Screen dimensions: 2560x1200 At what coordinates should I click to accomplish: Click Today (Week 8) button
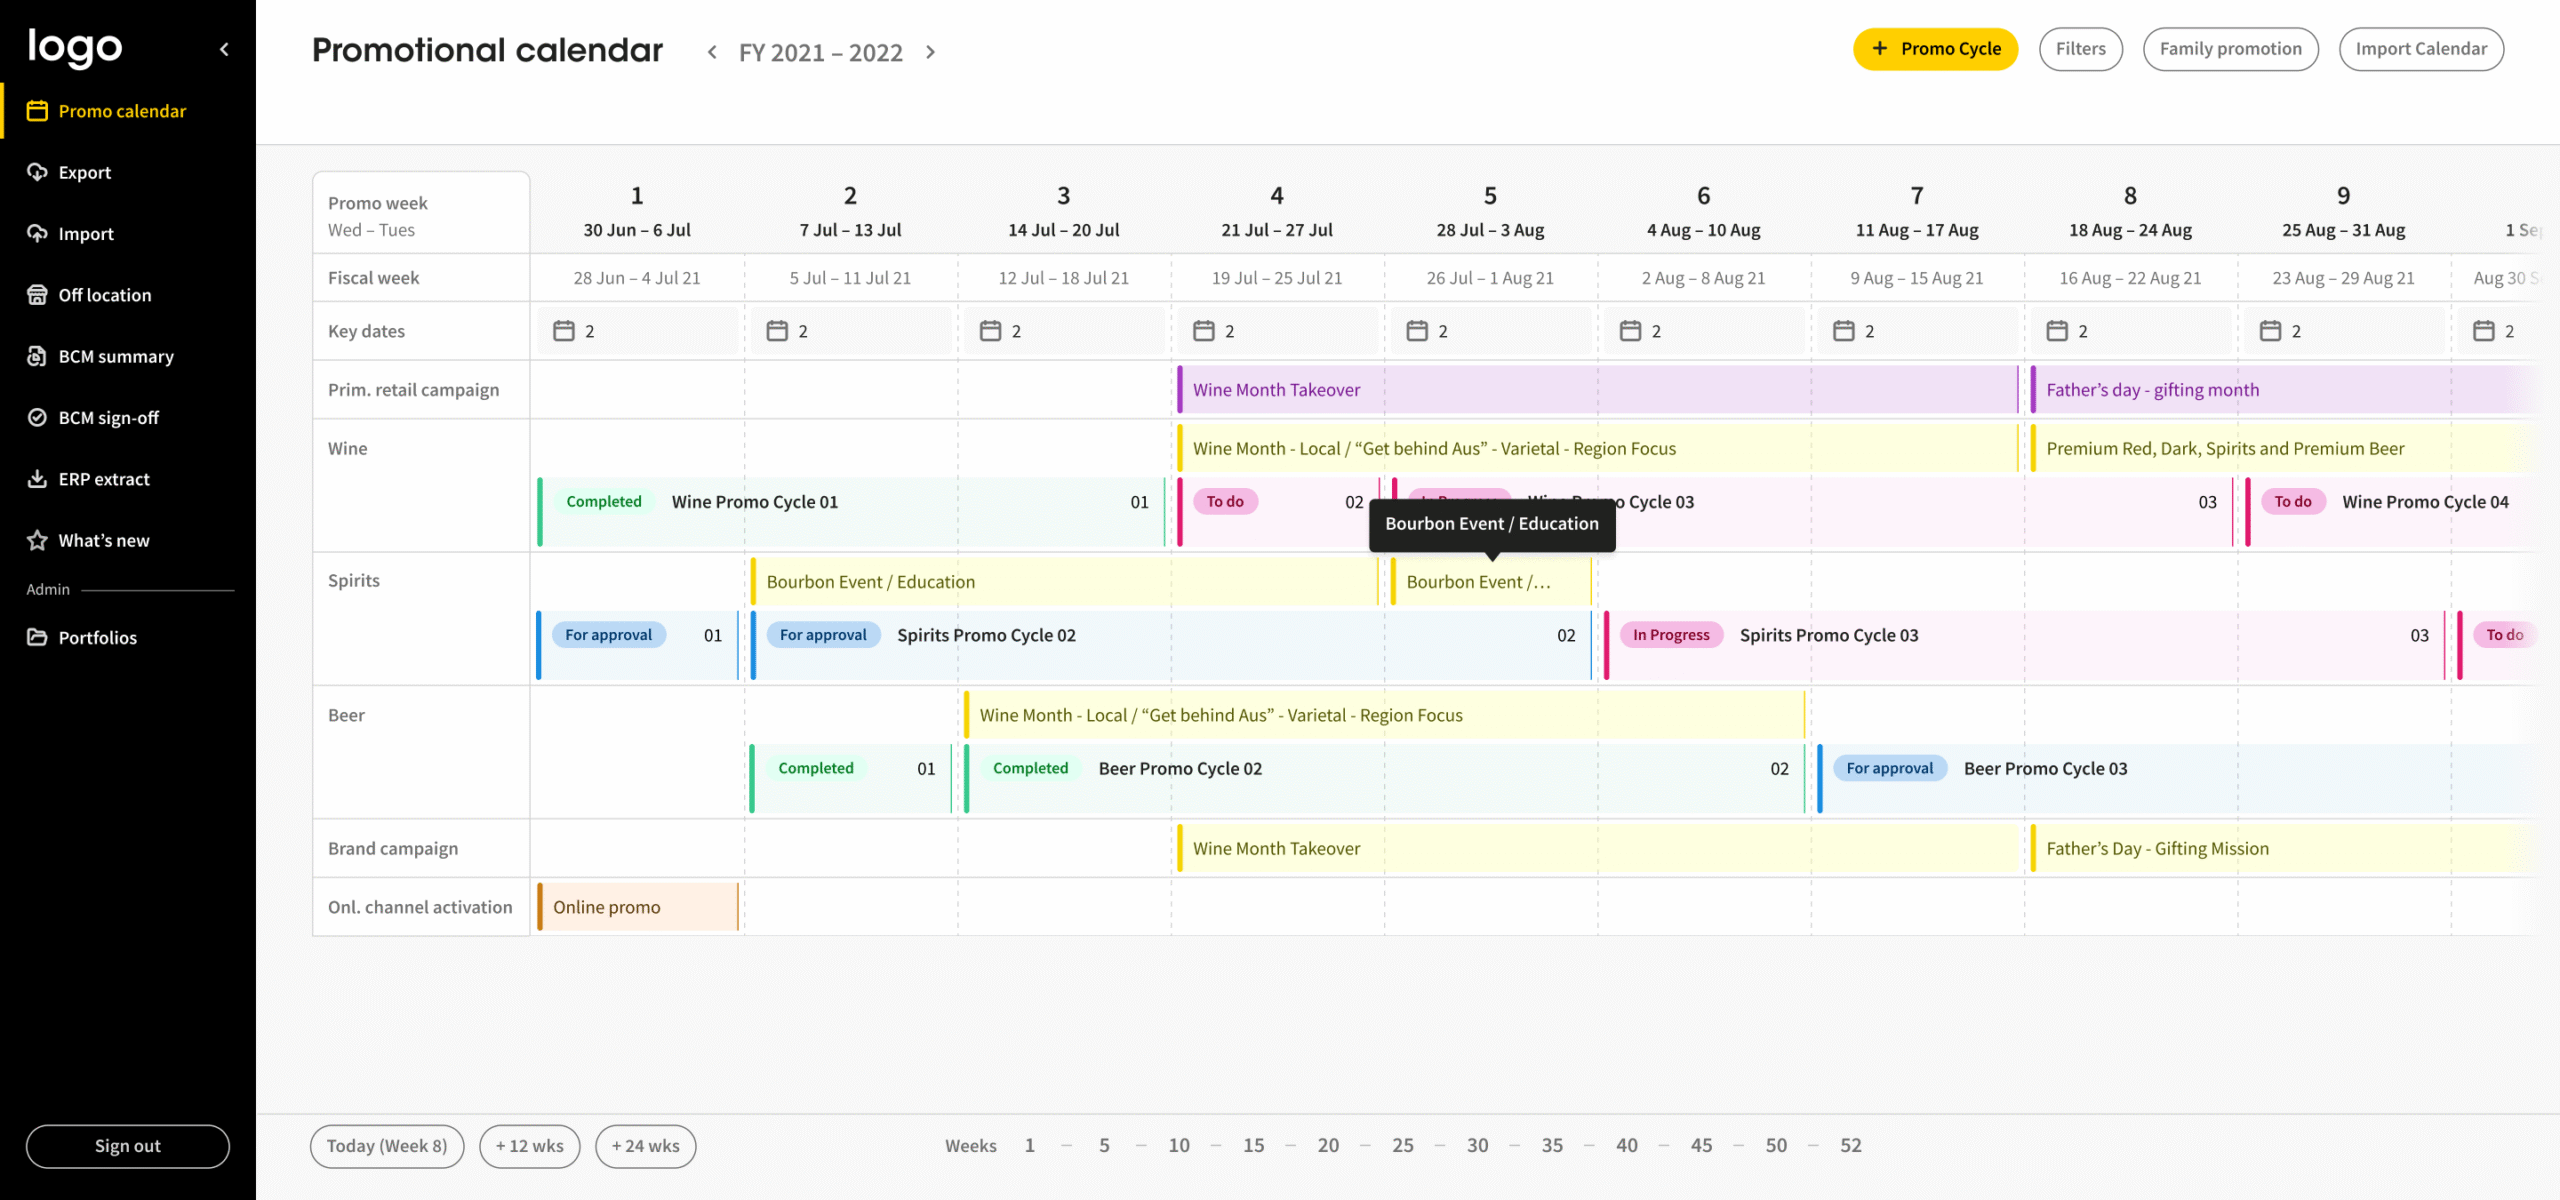386,1146
